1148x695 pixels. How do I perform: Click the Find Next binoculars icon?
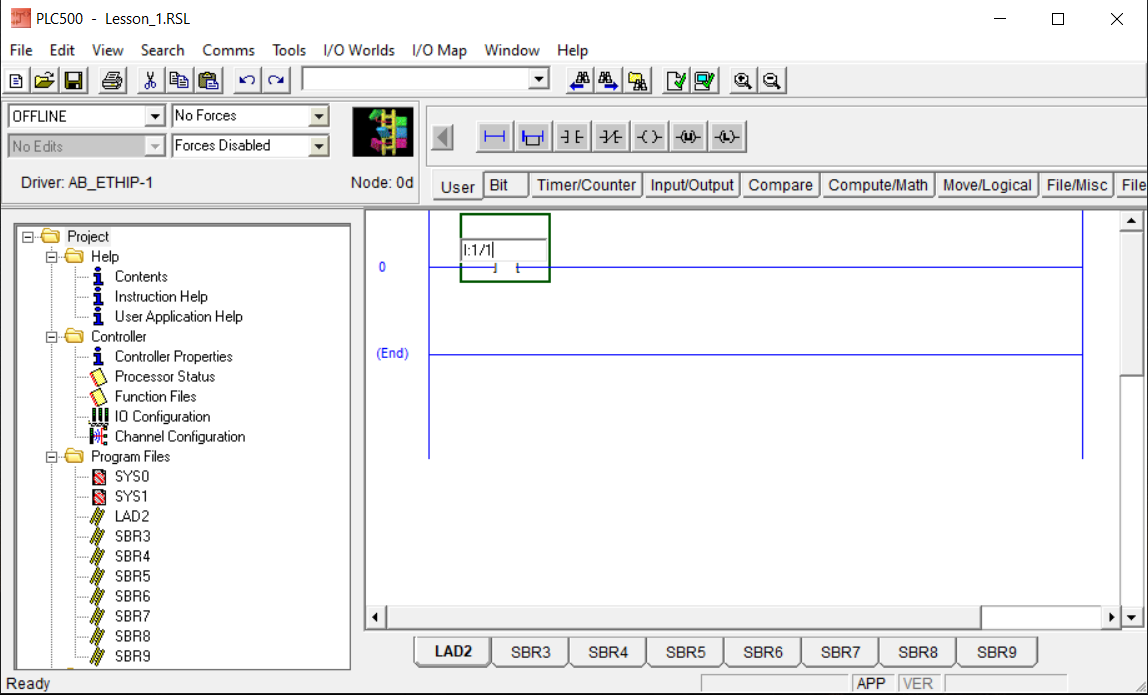(608, 81)
